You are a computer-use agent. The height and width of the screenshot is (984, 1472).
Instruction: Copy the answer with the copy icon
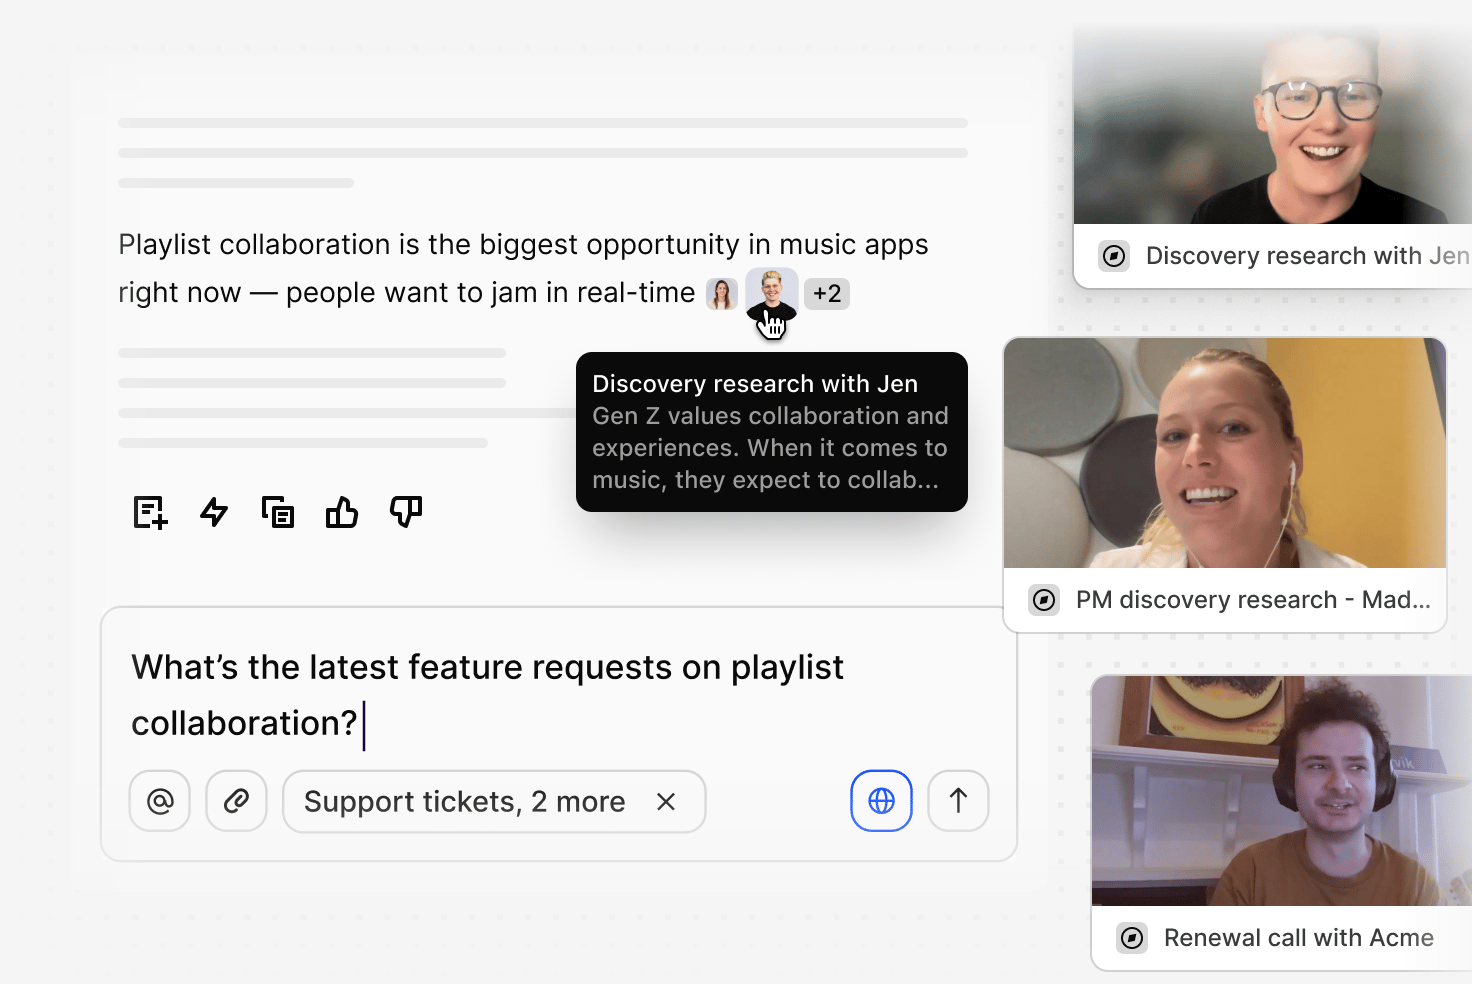[x=278, y=512]
